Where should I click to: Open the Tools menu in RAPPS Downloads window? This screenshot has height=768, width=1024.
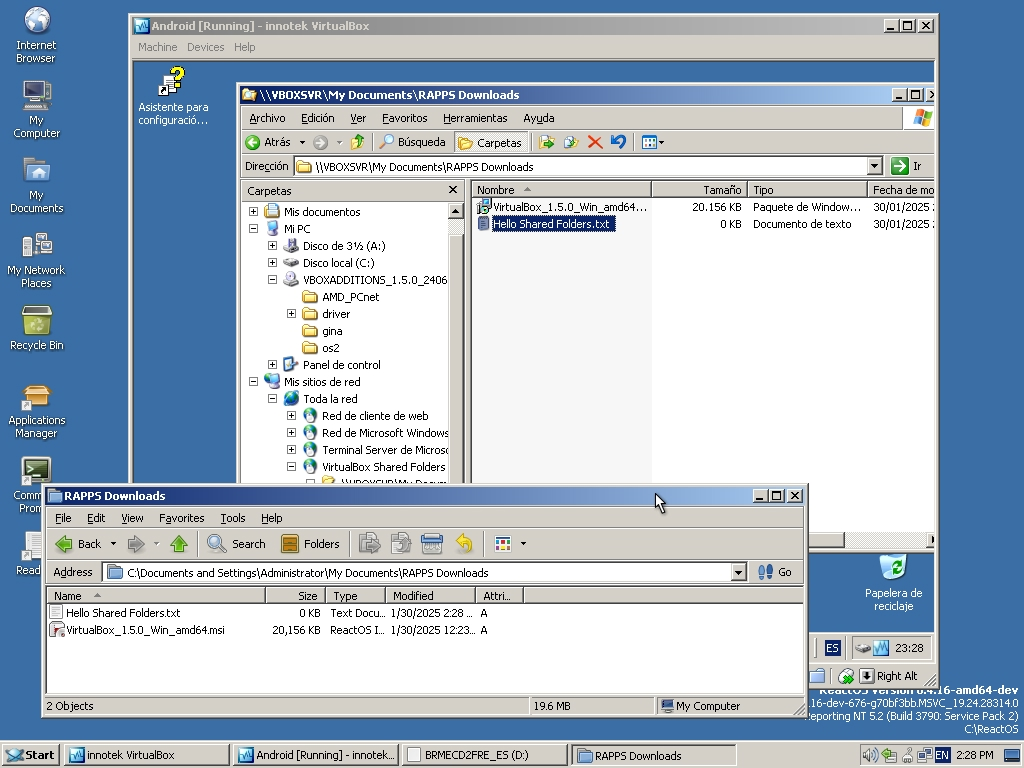tap(232, 518)
